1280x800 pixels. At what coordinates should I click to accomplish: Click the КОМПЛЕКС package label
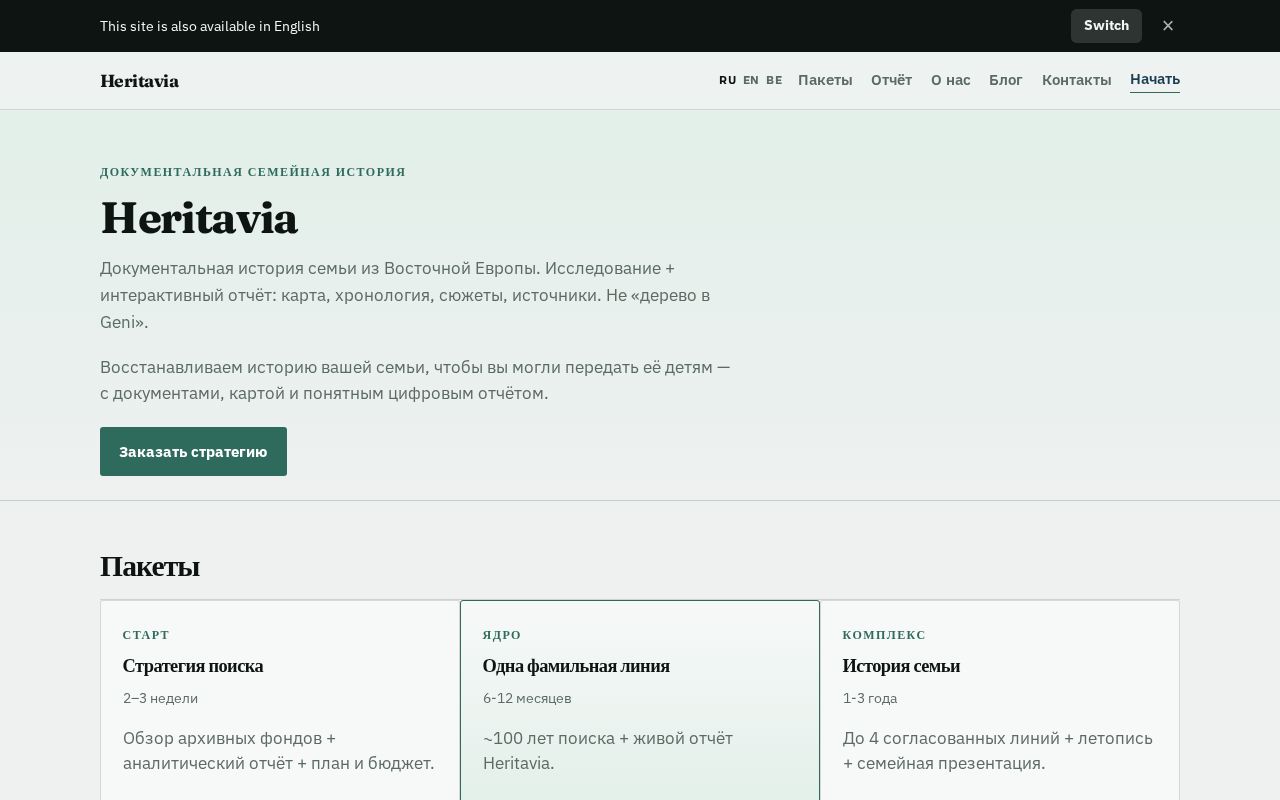pos(884,635)
